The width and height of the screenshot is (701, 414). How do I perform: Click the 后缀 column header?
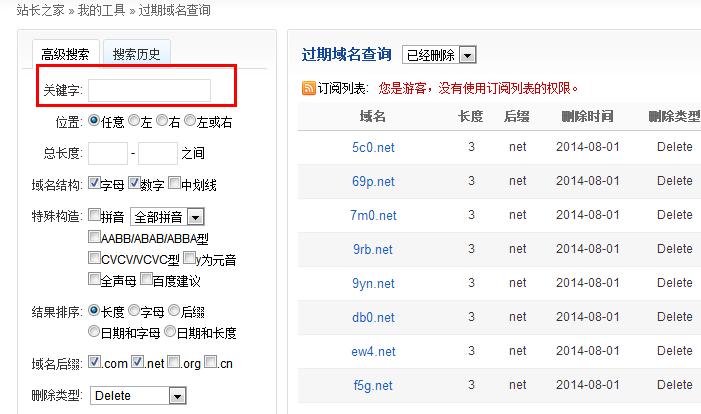pos(517,117)
